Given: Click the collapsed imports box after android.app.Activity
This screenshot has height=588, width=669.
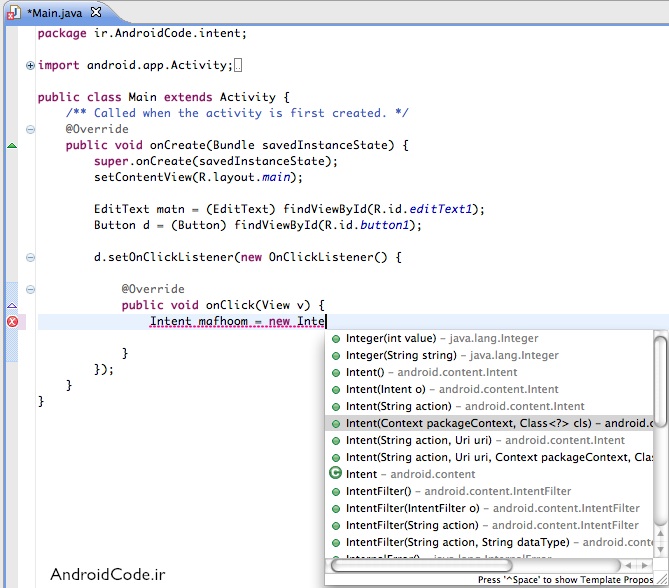Looking at the screenshot, I should pos(237,66).
